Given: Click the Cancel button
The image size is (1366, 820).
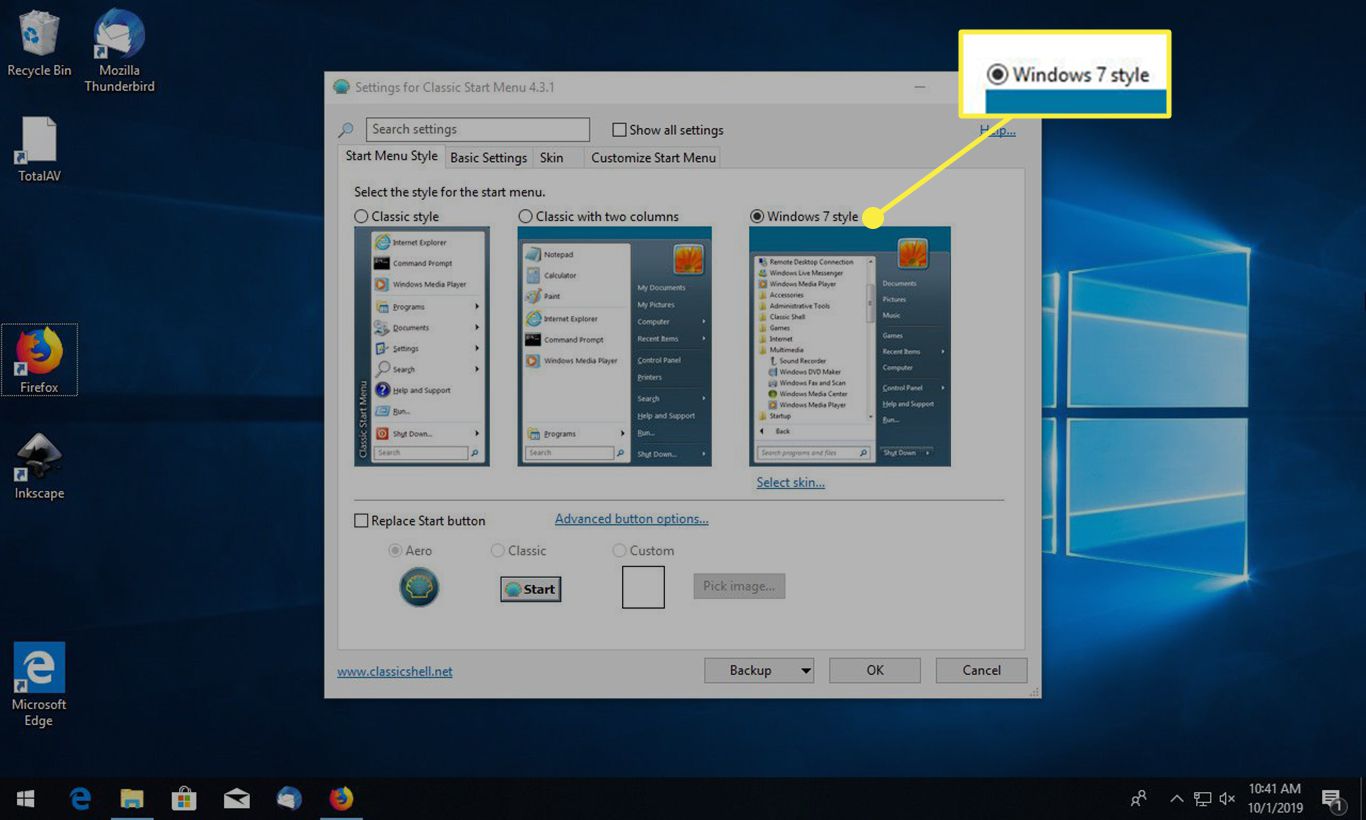Looking at the screenshot, I should pyautogui.click(x=981, y=670).
